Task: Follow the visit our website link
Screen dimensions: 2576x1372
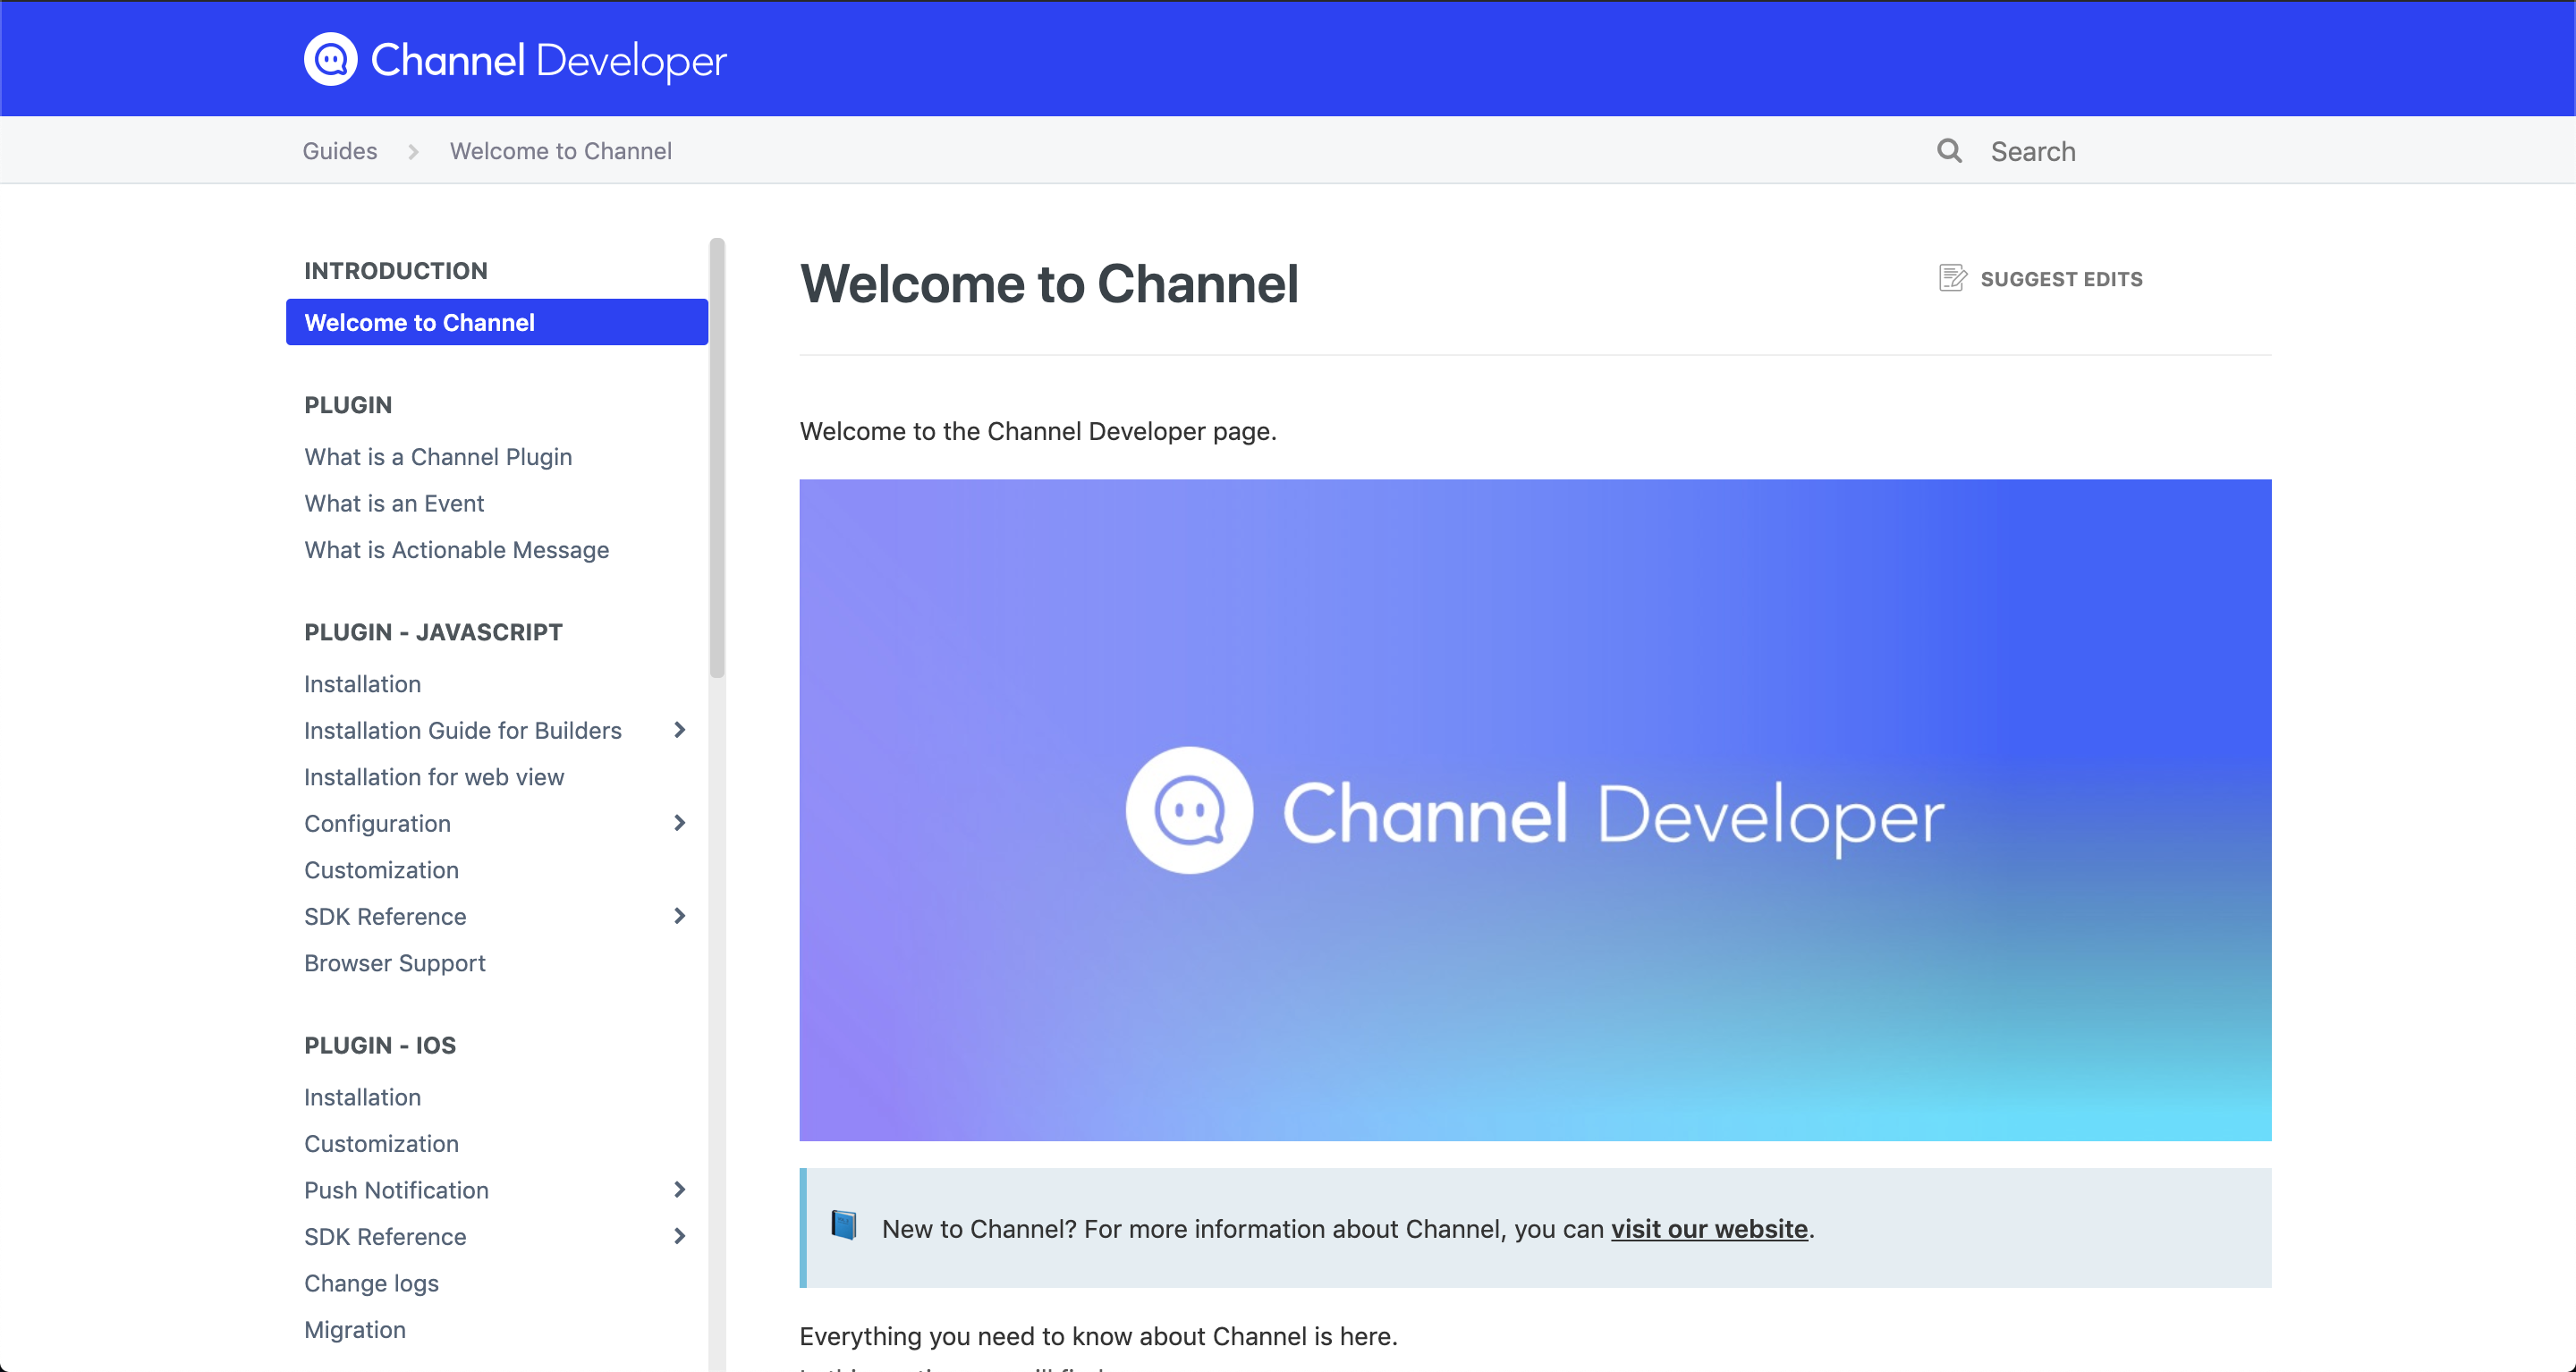Action: tap(1708, 1228)
